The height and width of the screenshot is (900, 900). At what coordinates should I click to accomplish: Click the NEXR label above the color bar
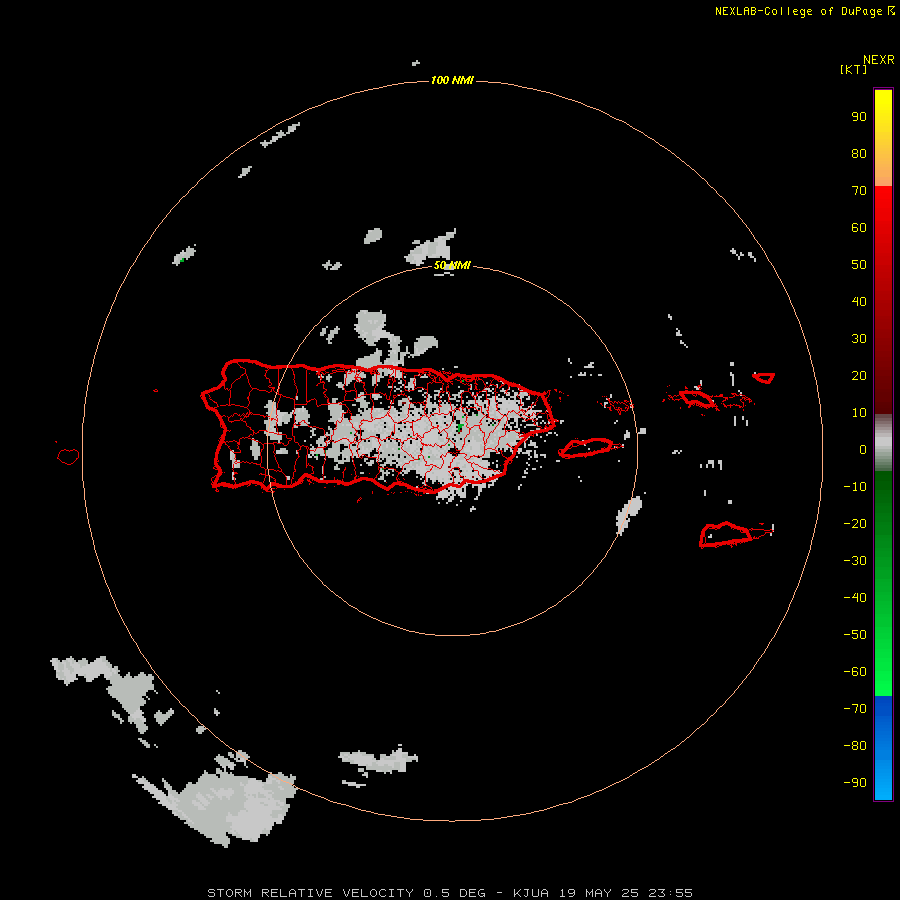click(879, 60)
